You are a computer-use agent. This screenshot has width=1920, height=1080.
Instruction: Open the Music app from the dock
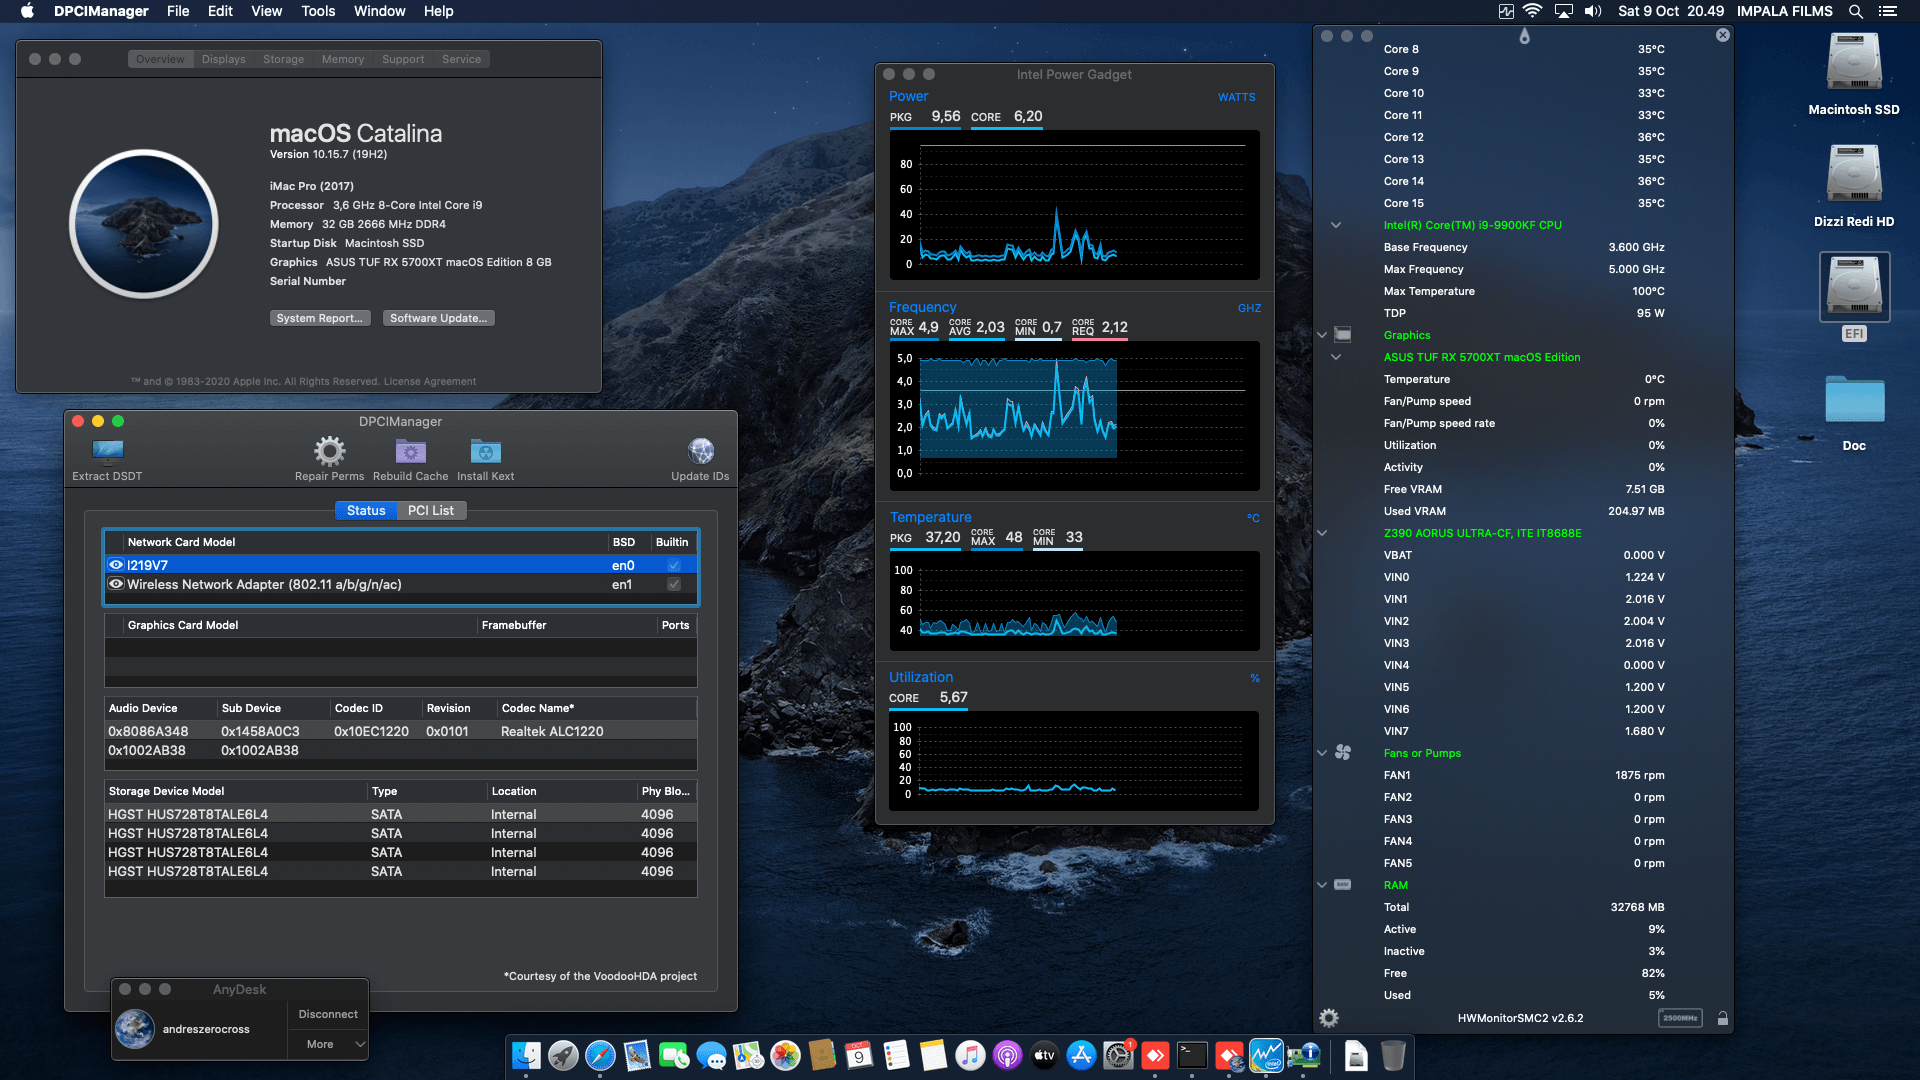[x=970, y=1055]
